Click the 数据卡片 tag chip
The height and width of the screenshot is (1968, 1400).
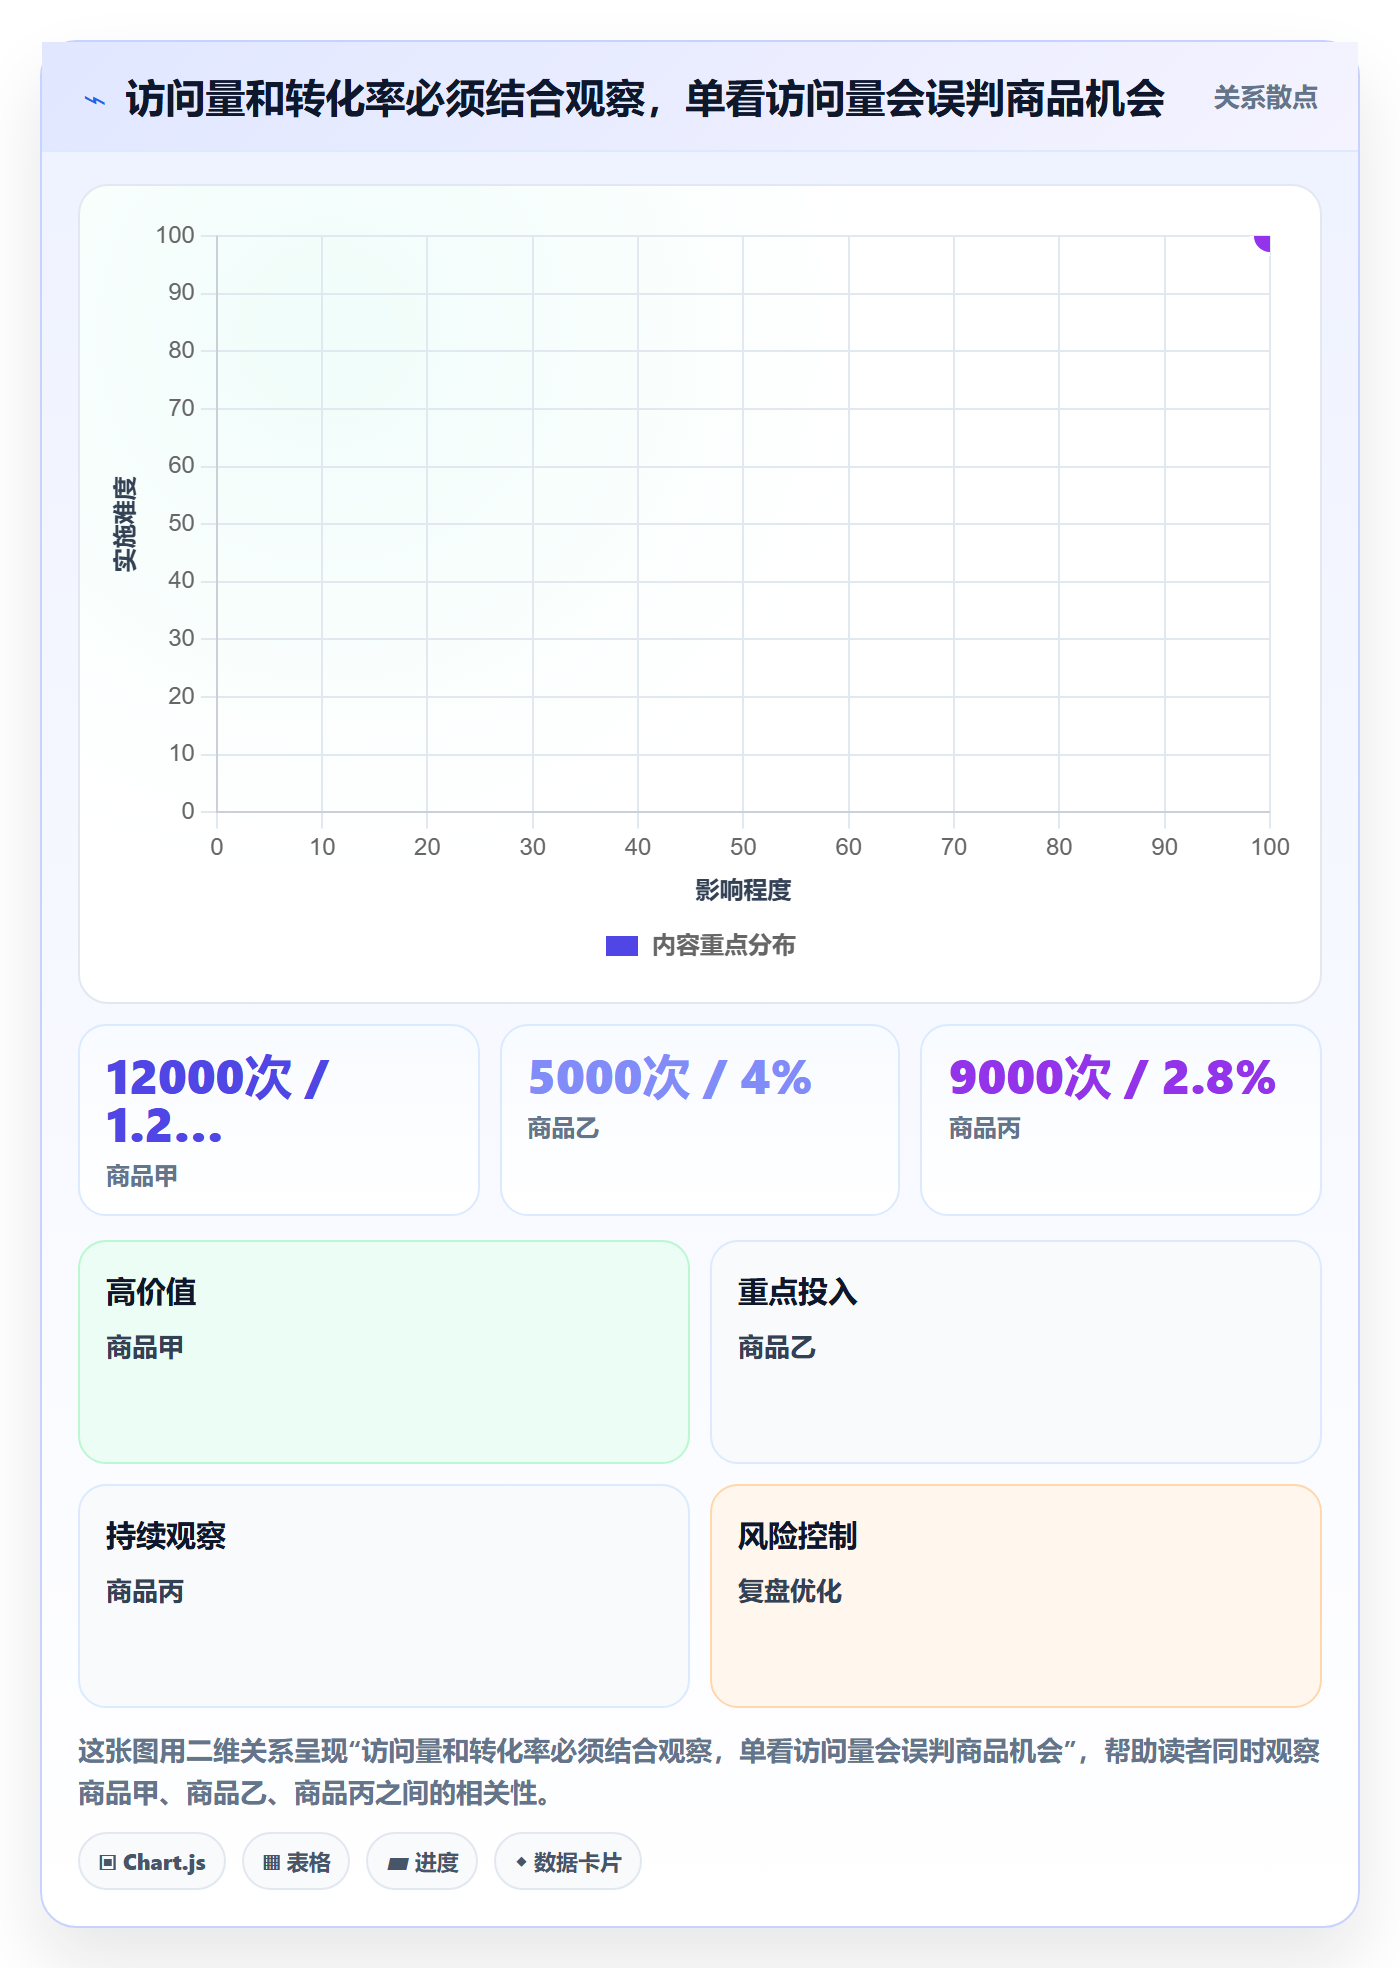(x=568, y=1862)
